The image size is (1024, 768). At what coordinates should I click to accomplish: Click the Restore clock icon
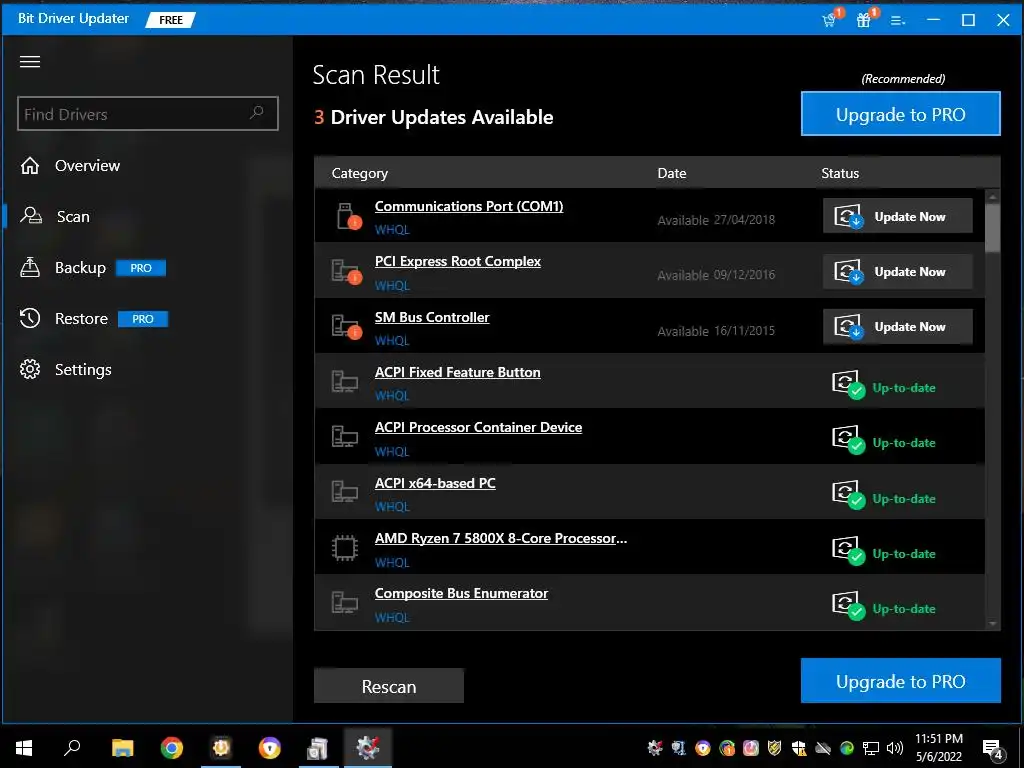tap(30, 318)
